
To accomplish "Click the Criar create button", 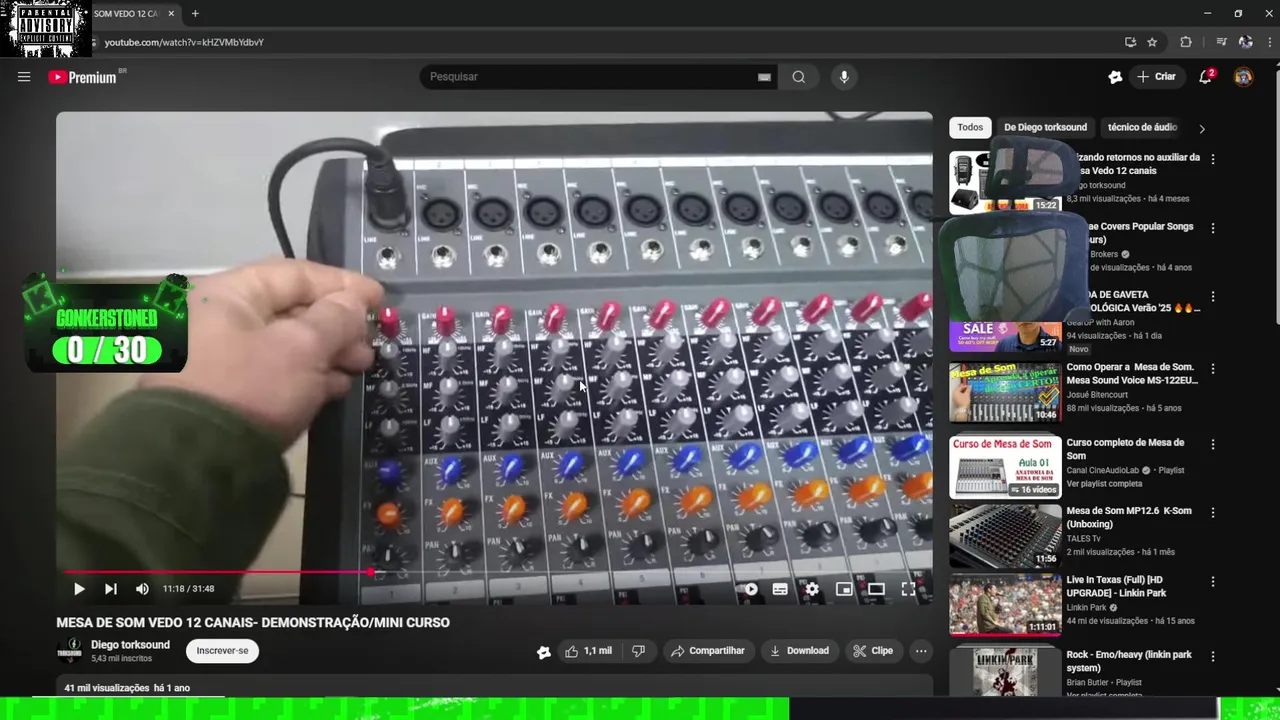I will (x=1156, y=77).
